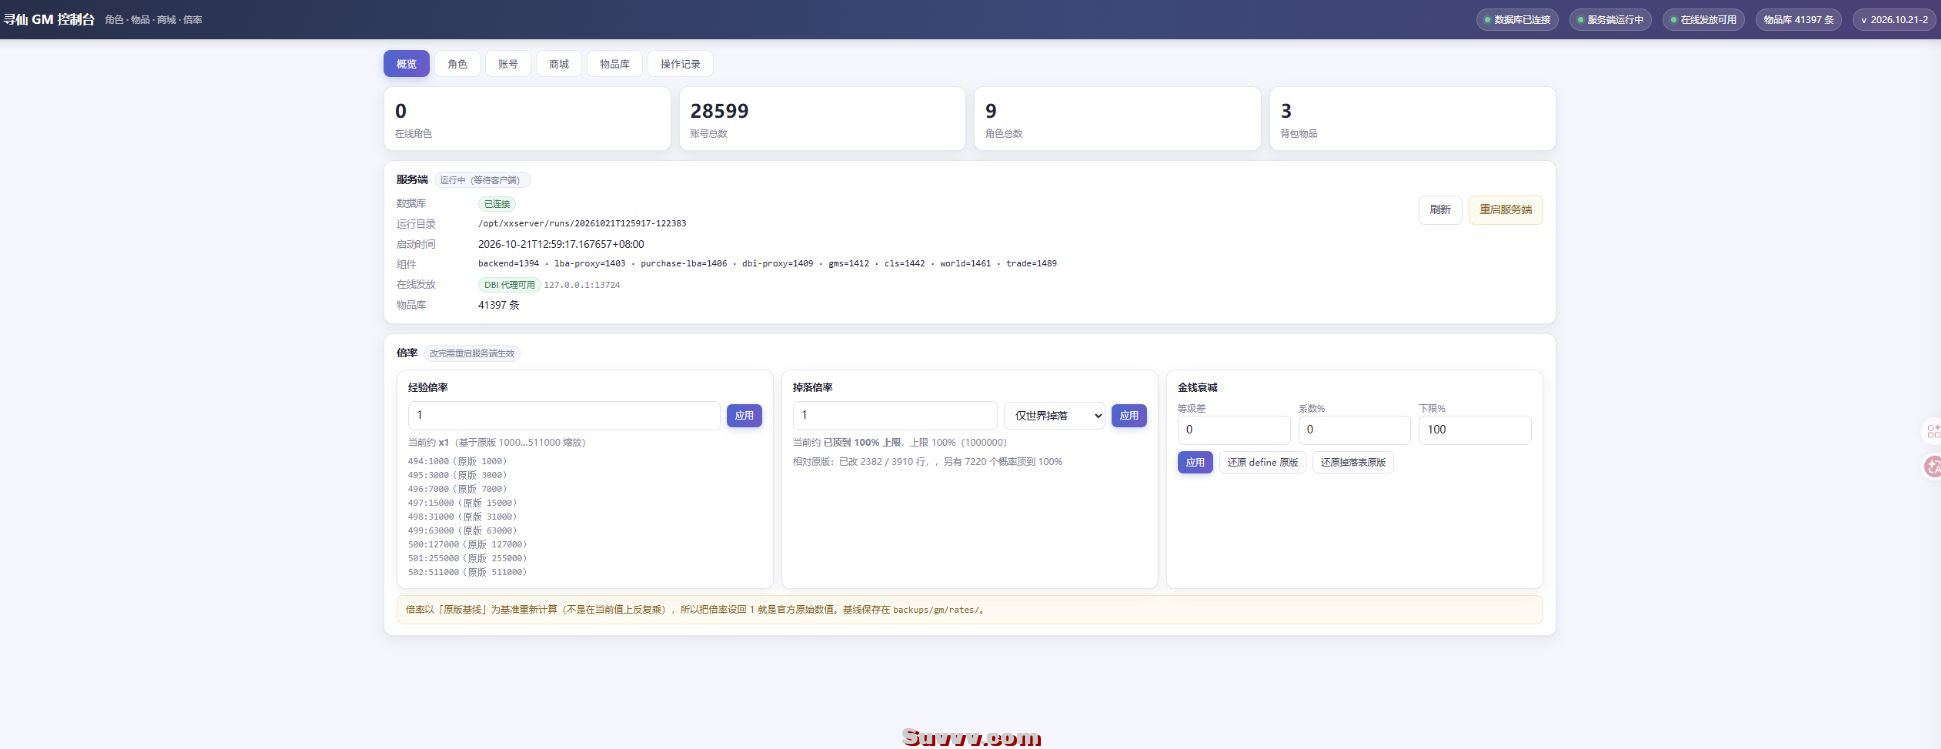Click the 背包物品 3 stat card
Image resolution: width=1941 pixels, height=749 pixels.
coord(1412,119)
